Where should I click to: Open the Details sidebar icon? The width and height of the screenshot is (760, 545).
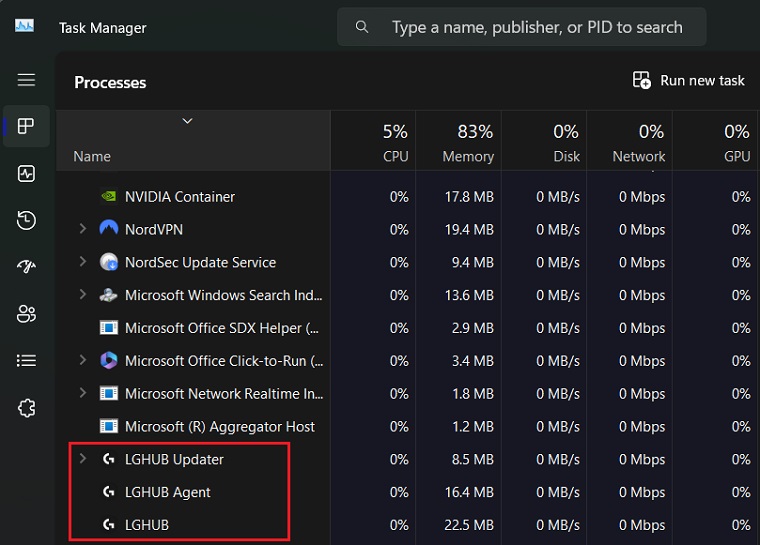(26, 361)
